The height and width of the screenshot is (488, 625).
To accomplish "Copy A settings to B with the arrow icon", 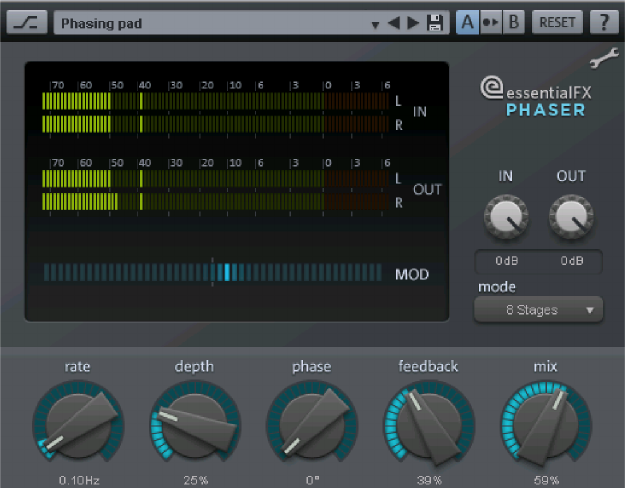I will [x=491, y=22].
